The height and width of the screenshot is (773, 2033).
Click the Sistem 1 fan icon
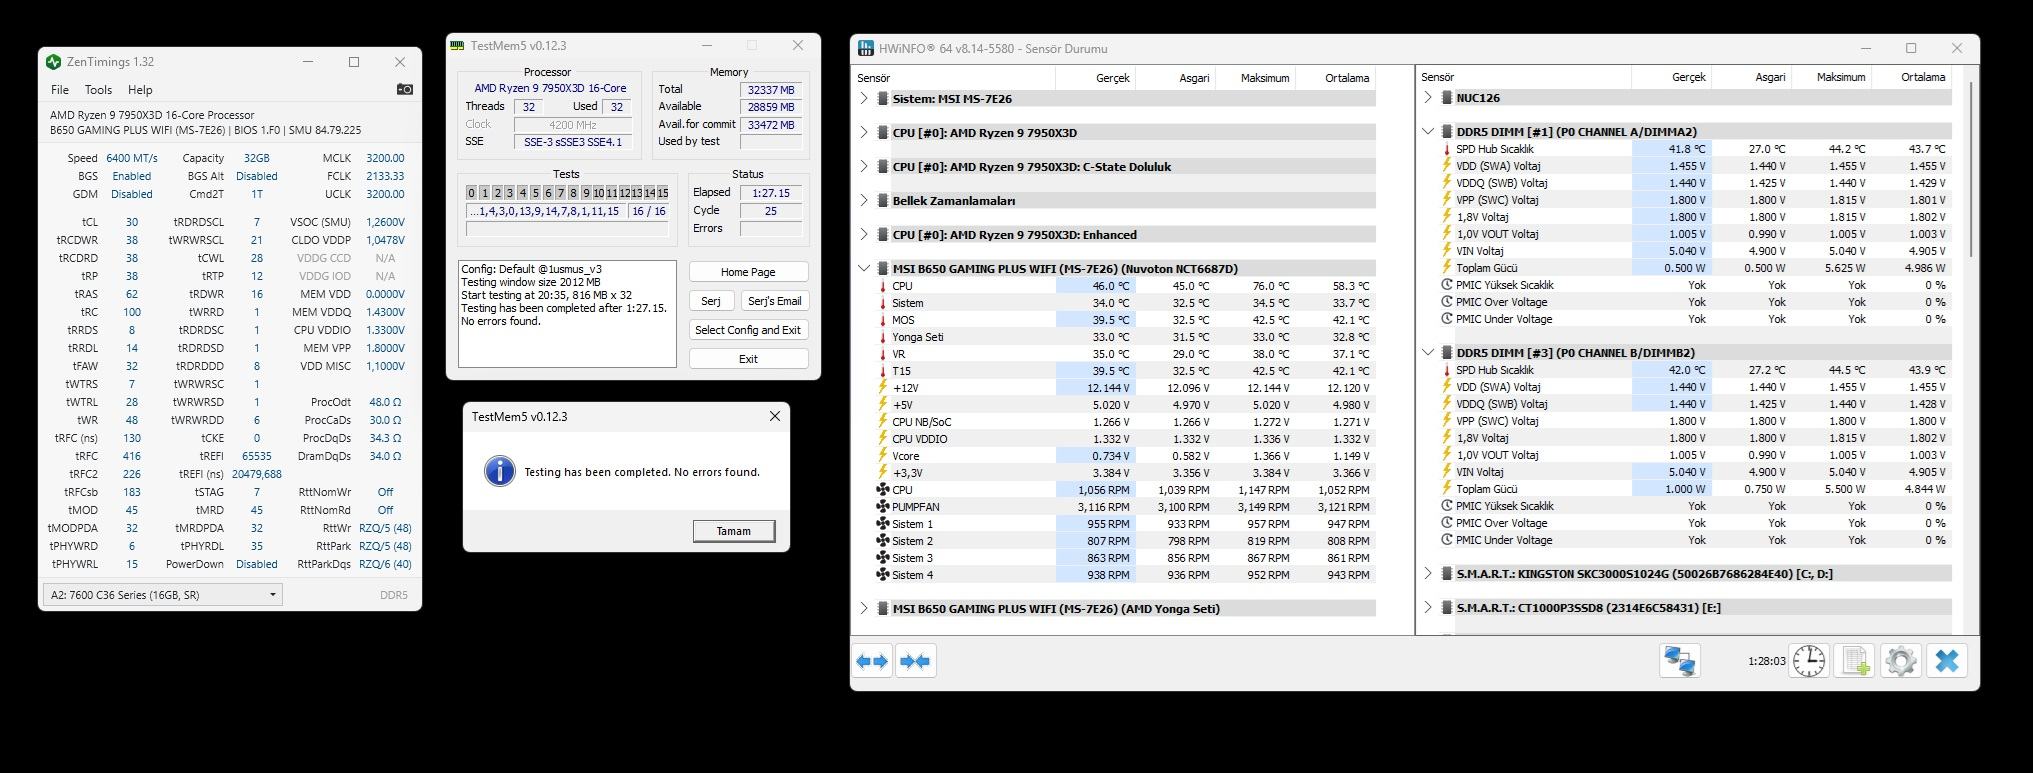(882, 524)
